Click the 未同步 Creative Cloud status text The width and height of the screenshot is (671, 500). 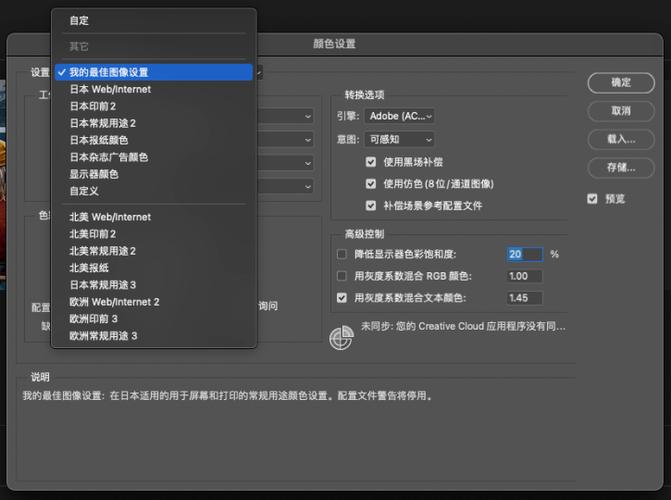click(x=463, y=327)
